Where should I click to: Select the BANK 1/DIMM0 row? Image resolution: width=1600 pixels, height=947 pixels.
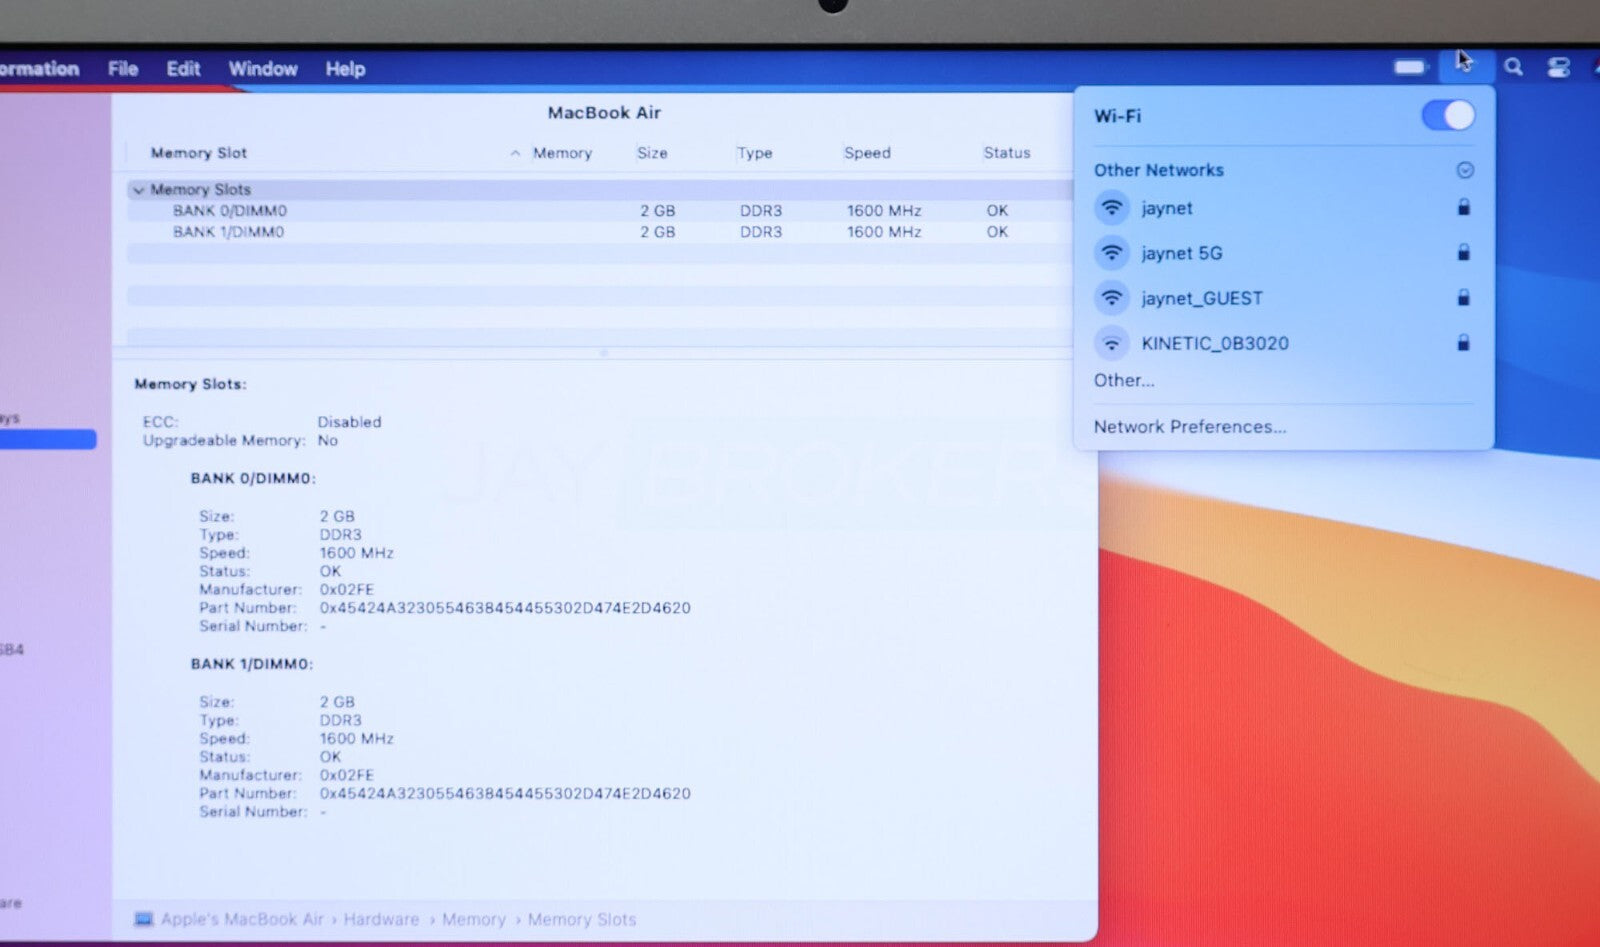point(600,232)
